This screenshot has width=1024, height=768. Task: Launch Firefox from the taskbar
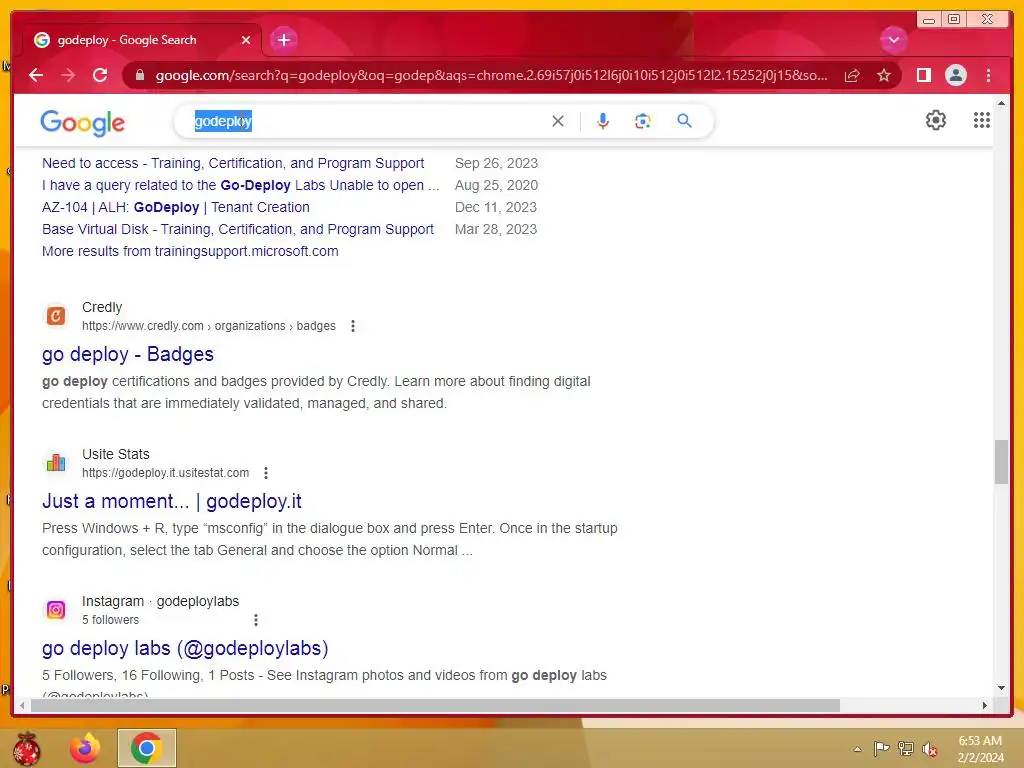point(85,748)
